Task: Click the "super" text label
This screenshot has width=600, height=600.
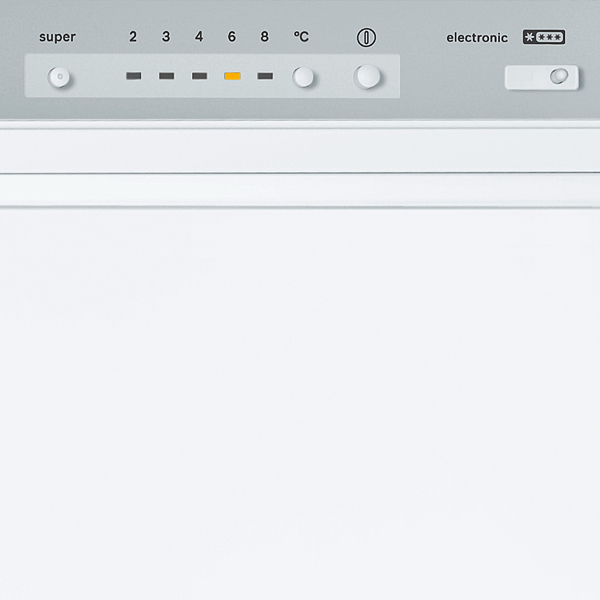Action: click(57, 37)
